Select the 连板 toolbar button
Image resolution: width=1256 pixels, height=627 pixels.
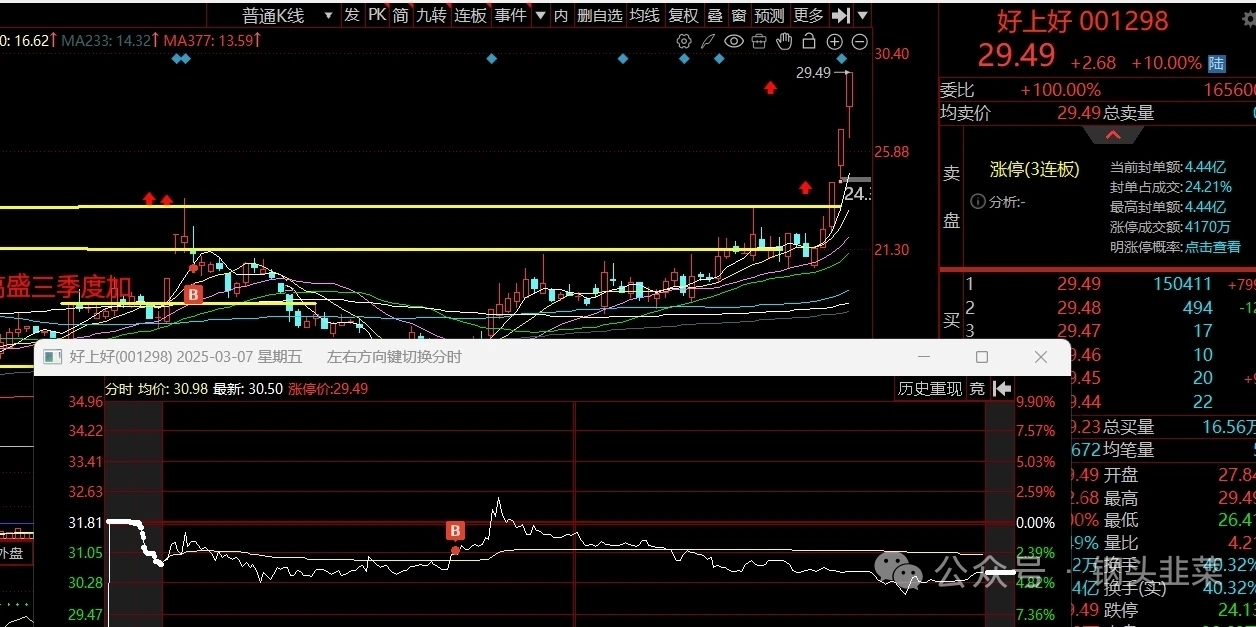[x=470, y=15]
